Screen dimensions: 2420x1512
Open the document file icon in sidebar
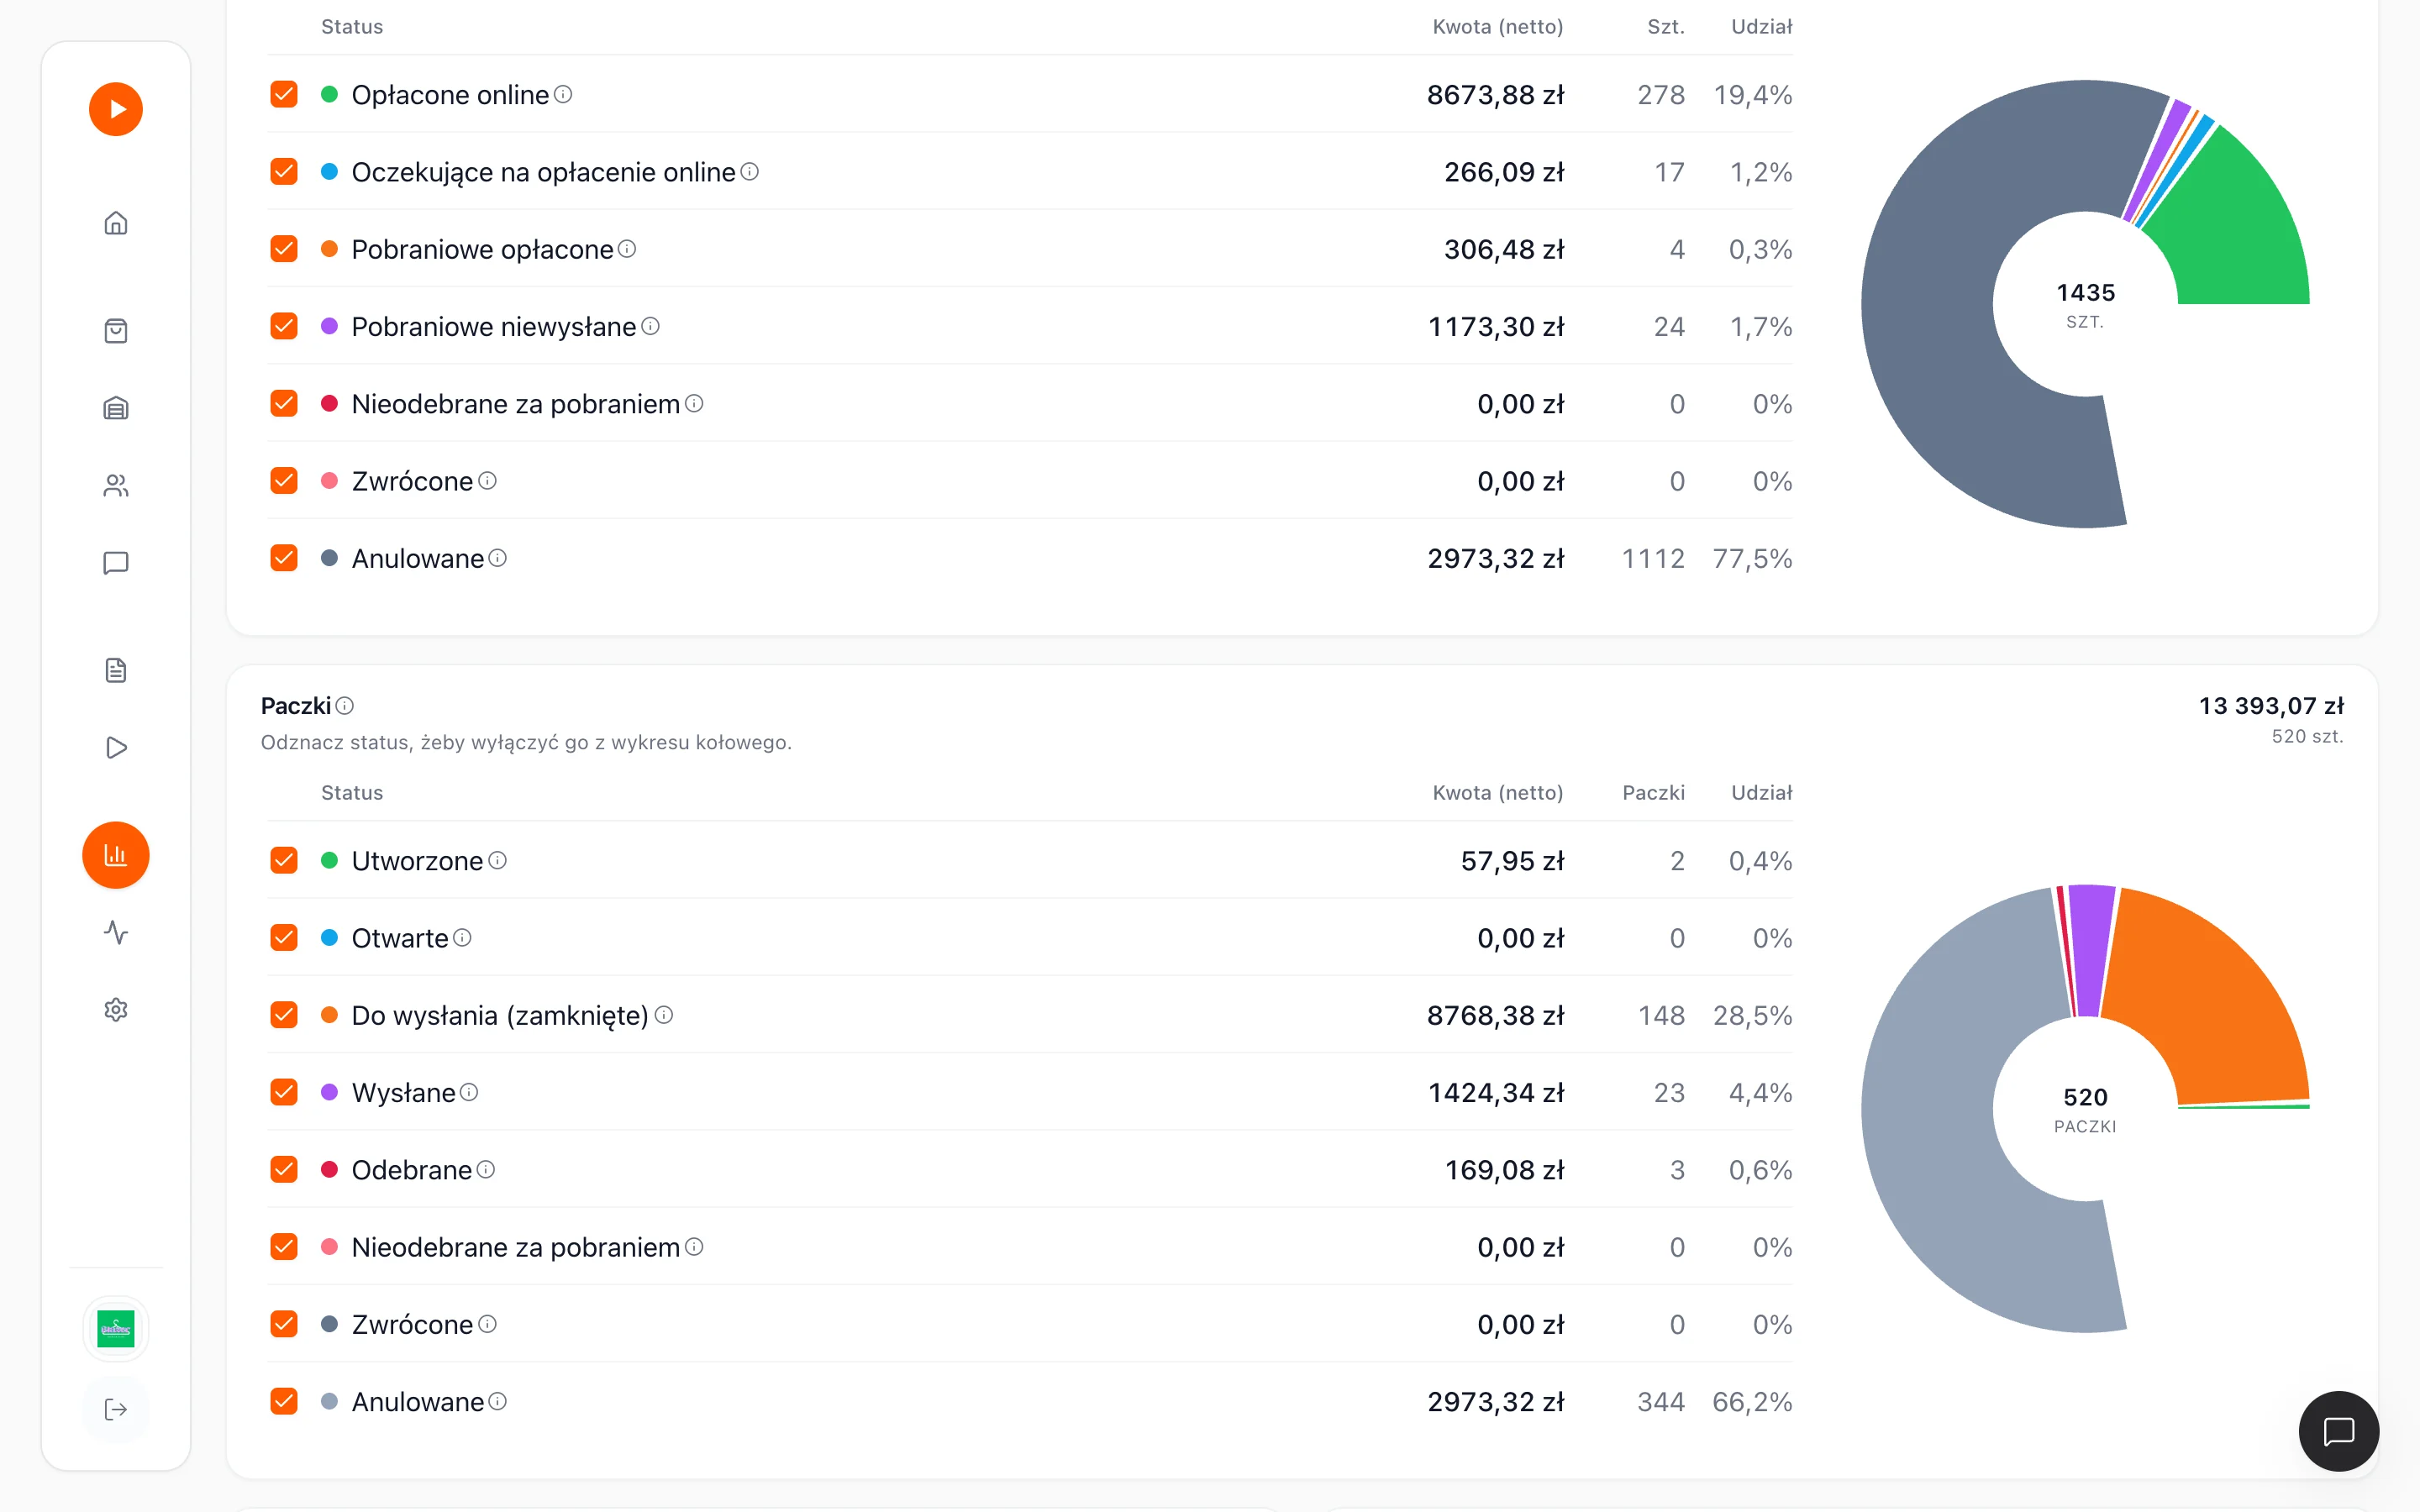tap(116, 670)
